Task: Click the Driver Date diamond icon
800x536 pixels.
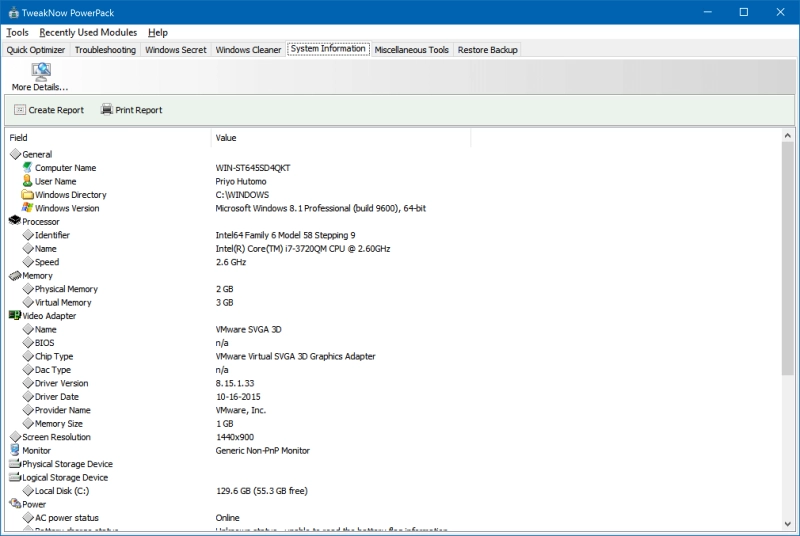Action: (28, 396)
